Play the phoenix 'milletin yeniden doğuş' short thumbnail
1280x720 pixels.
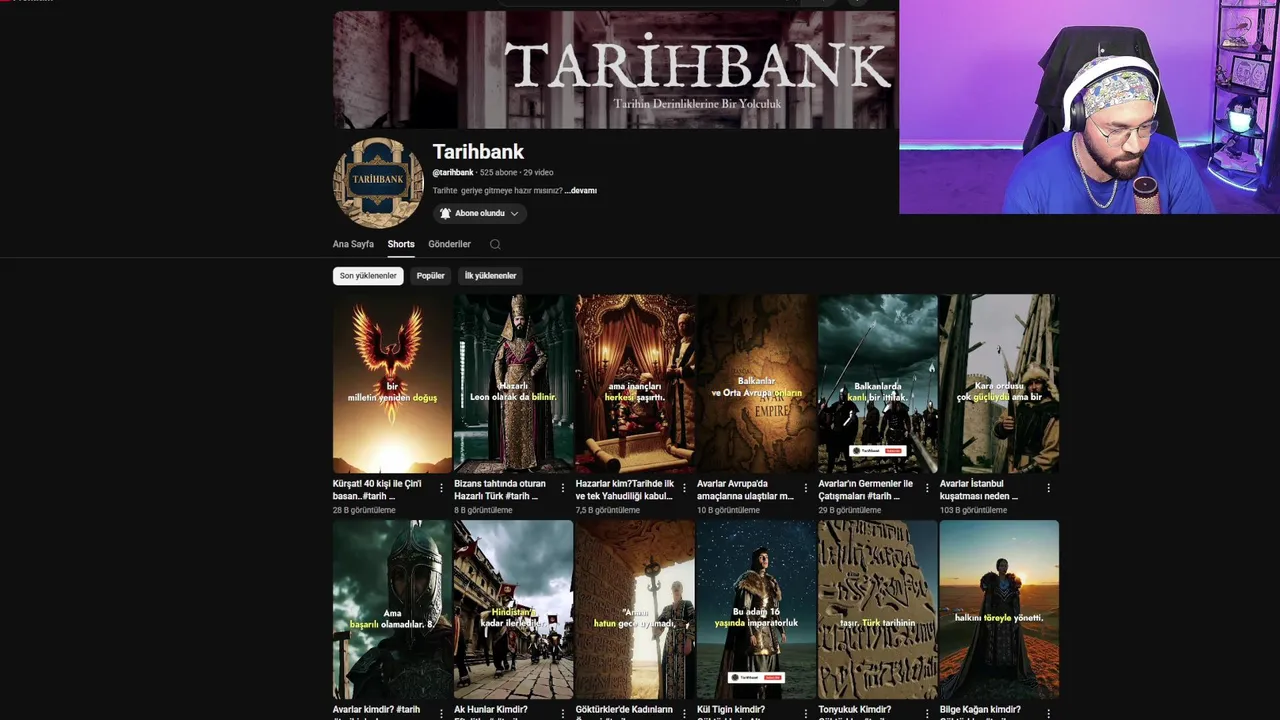(x=392, y=383)
